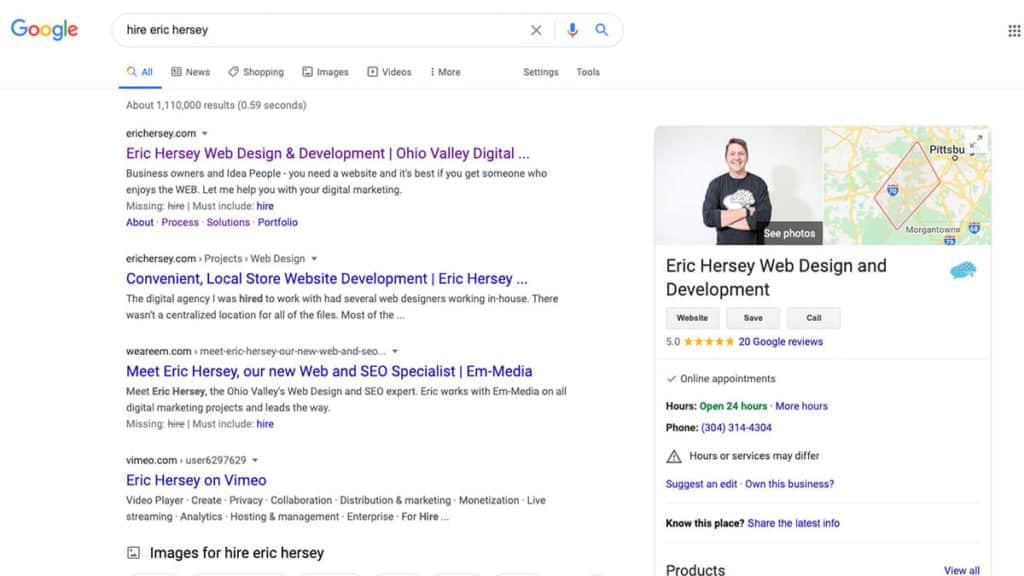The width and height of the screenshot is (1024, 576).
Task: Expand the erichersey.com result dropdown arrow
Action: (x=205, y=133)
